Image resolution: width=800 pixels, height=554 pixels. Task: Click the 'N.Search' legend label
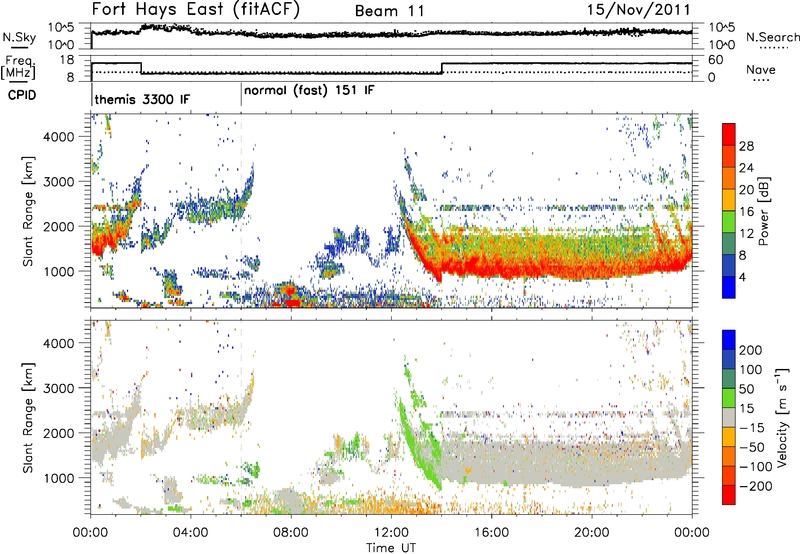(772, 37)
